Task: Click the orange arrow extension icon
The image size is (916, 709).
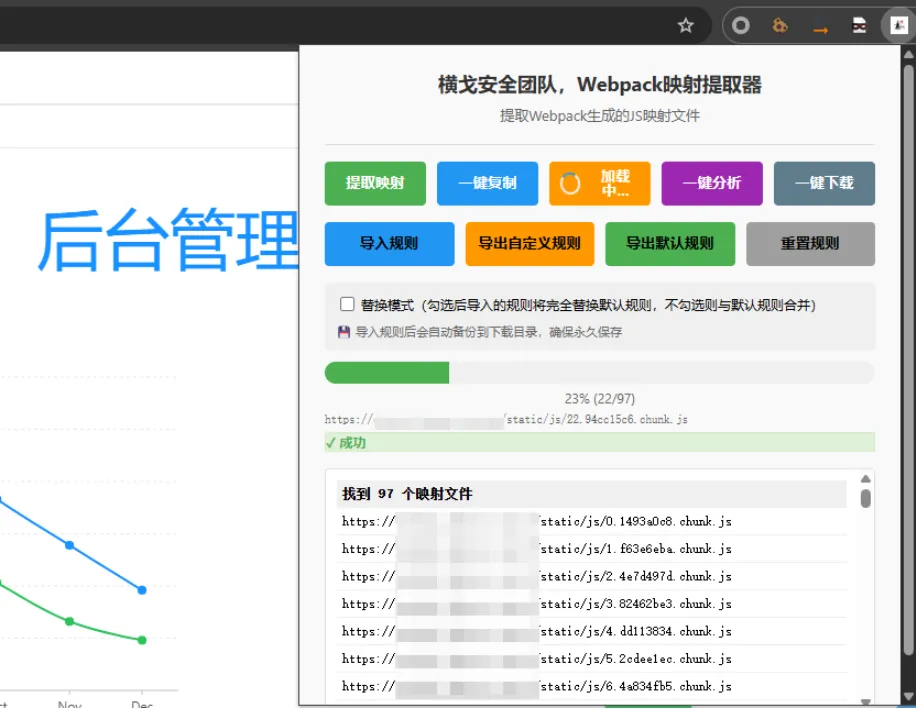Action: 820,29
